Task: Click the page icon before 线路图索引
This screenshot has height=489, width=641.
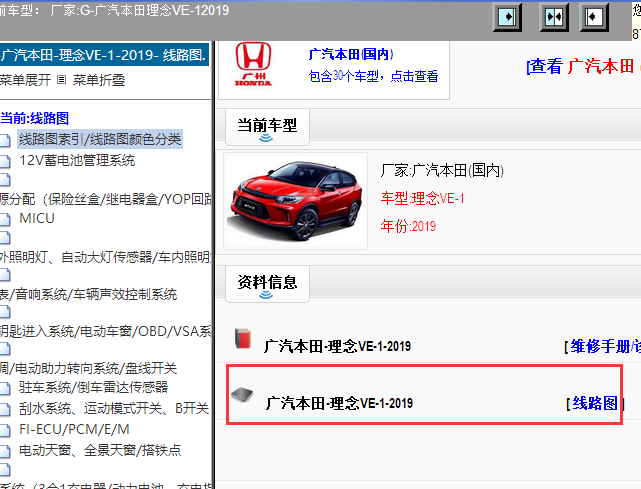Action: point(4,140)
